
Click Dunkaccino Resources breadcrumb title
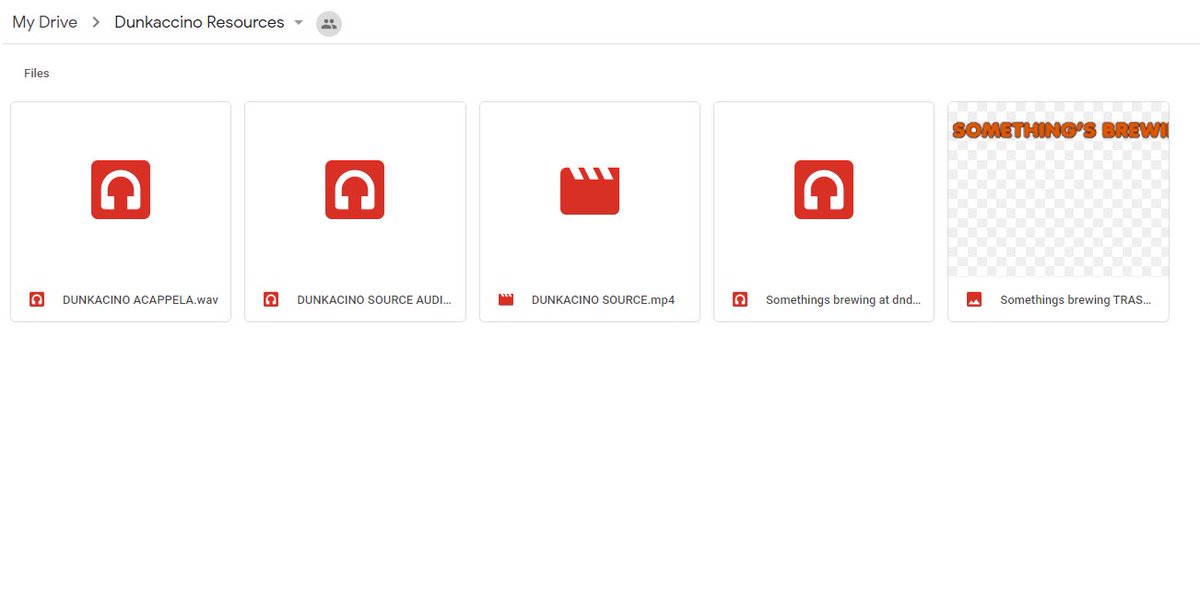(x=199, y=22)
